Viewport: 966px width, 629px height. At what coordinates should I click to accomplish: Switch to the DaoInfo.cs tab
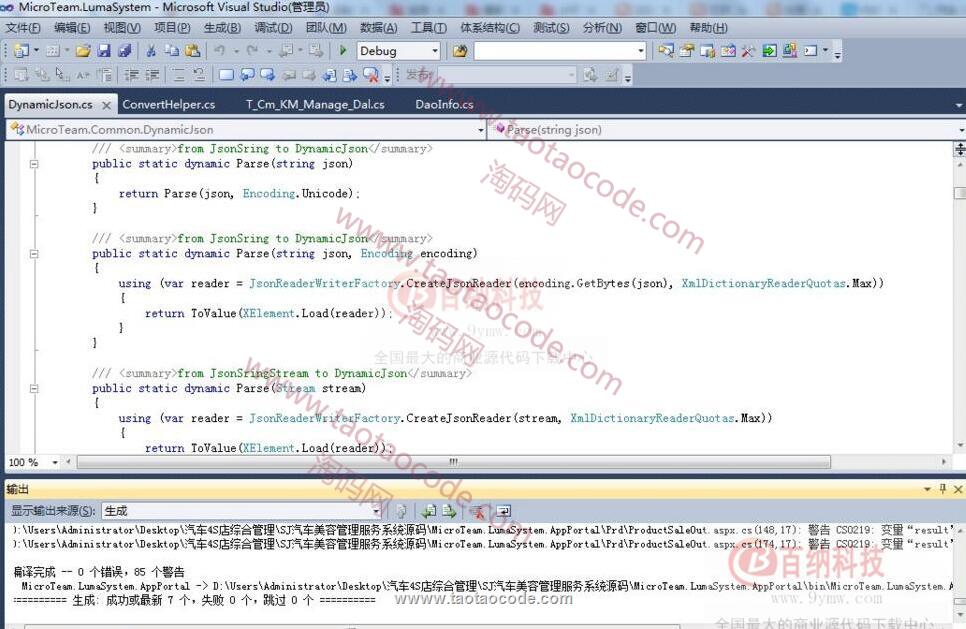click(x=444, y=104)
